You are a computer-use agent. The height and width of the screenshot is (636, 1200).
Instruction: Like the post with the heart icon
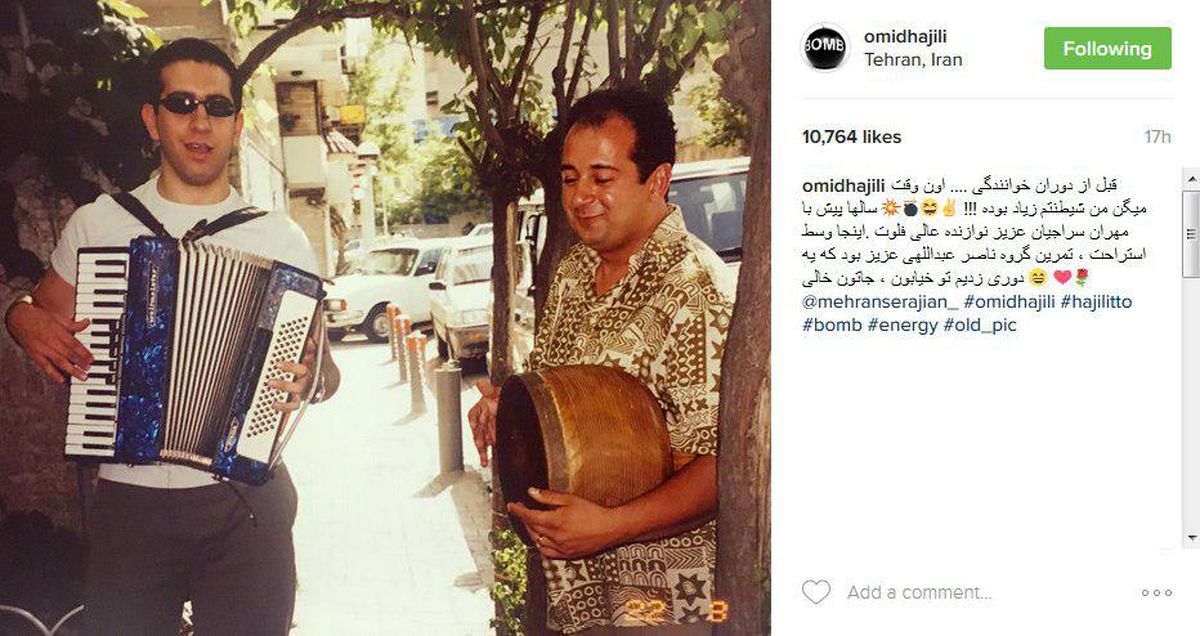click(x=816, y=592)
